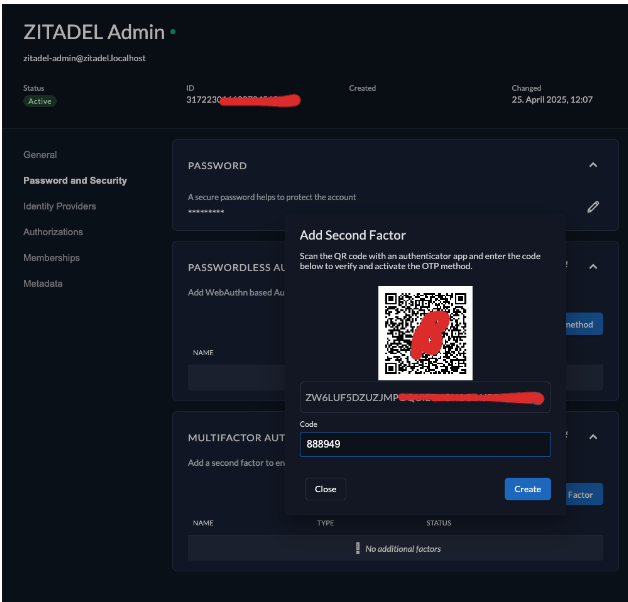Image resolution: width=628 pixels, height=602 pixels.
Task: Click the Create button in dialog
Action: [x=527, y=489]
